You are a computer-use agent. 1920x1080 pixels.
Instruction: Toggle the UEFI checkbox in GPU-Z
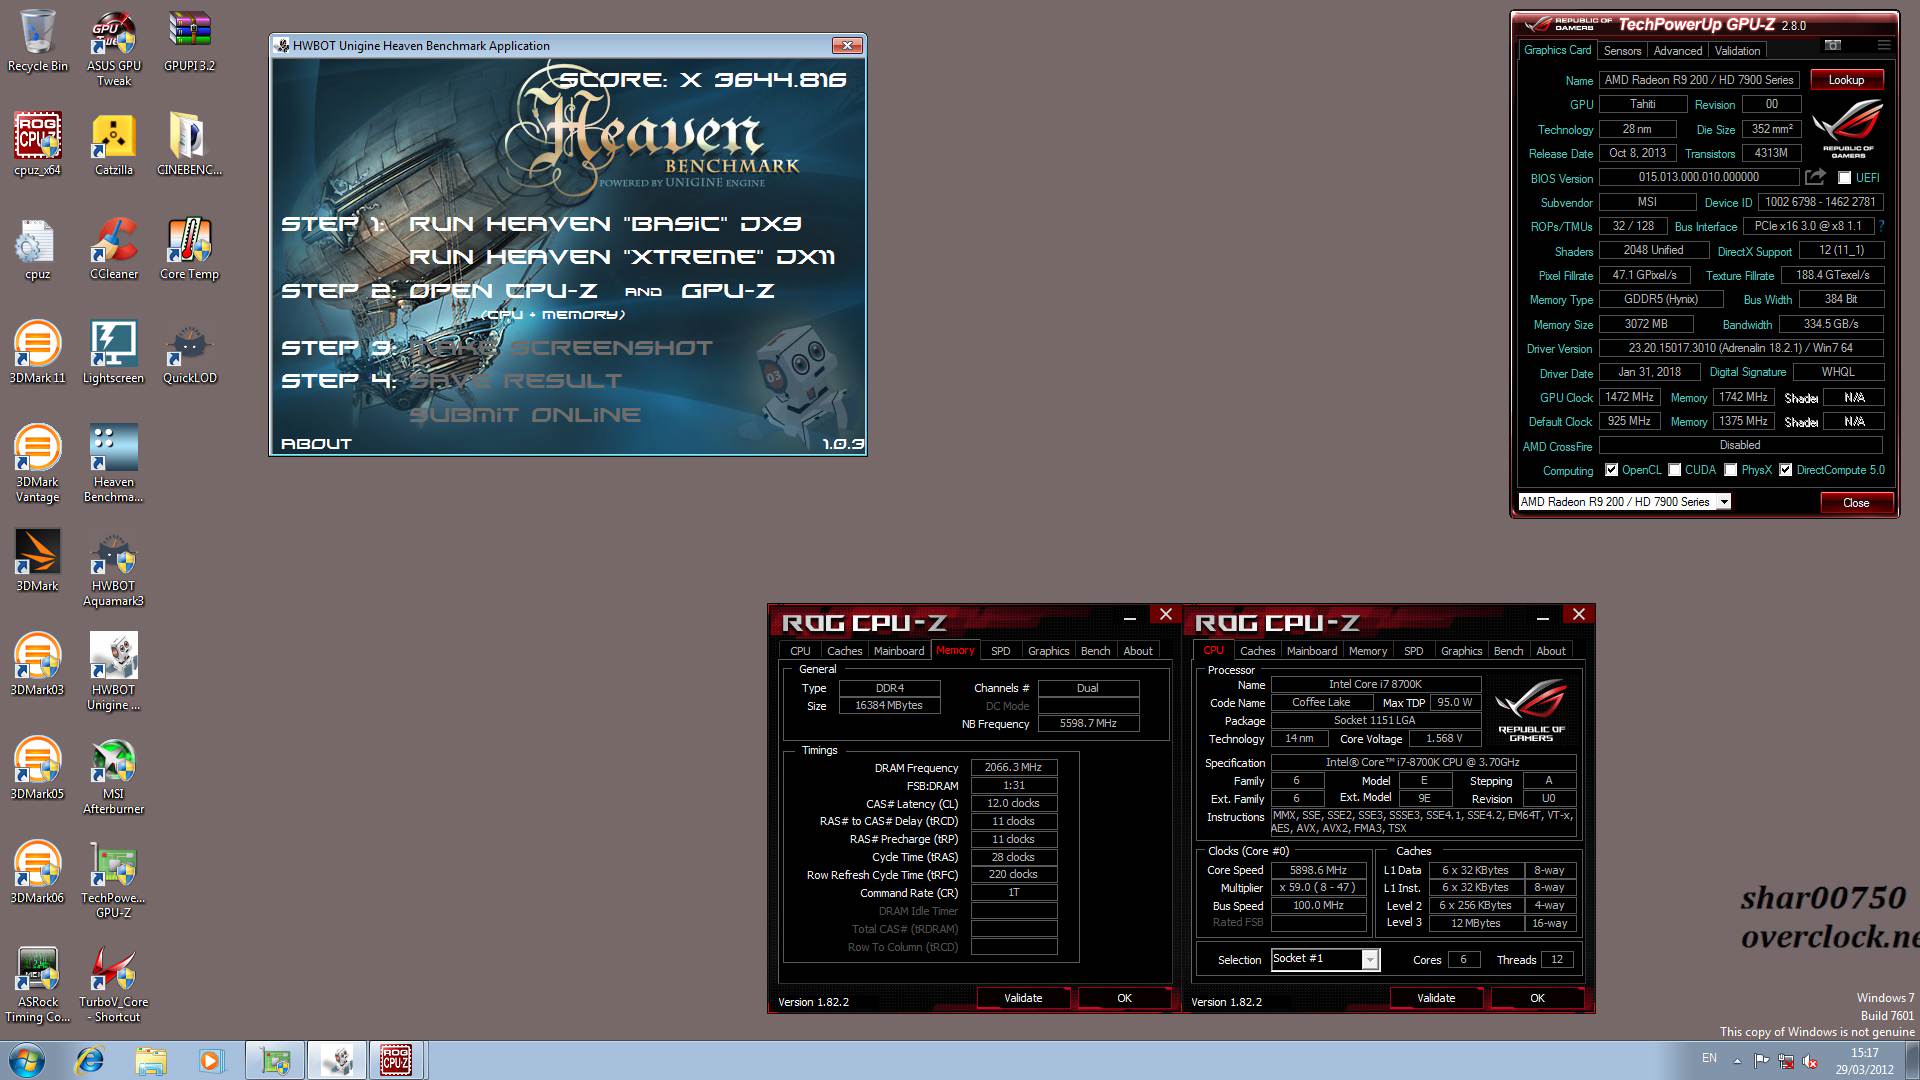[x=1845, y=178]
